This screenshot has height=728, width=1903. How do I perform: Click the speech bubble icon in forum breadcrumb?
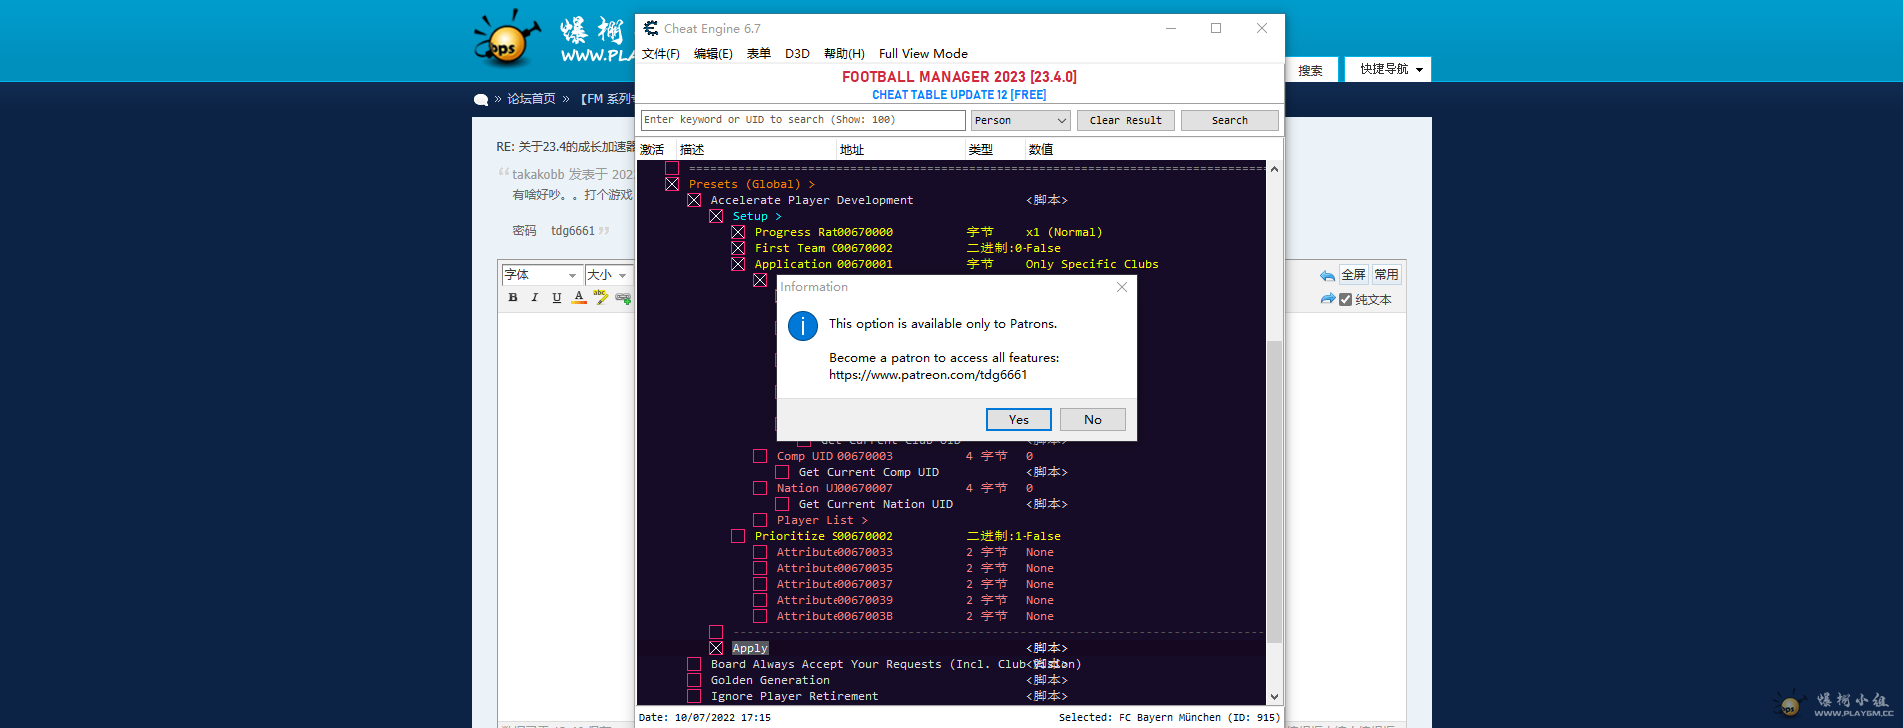pos(481,99)
